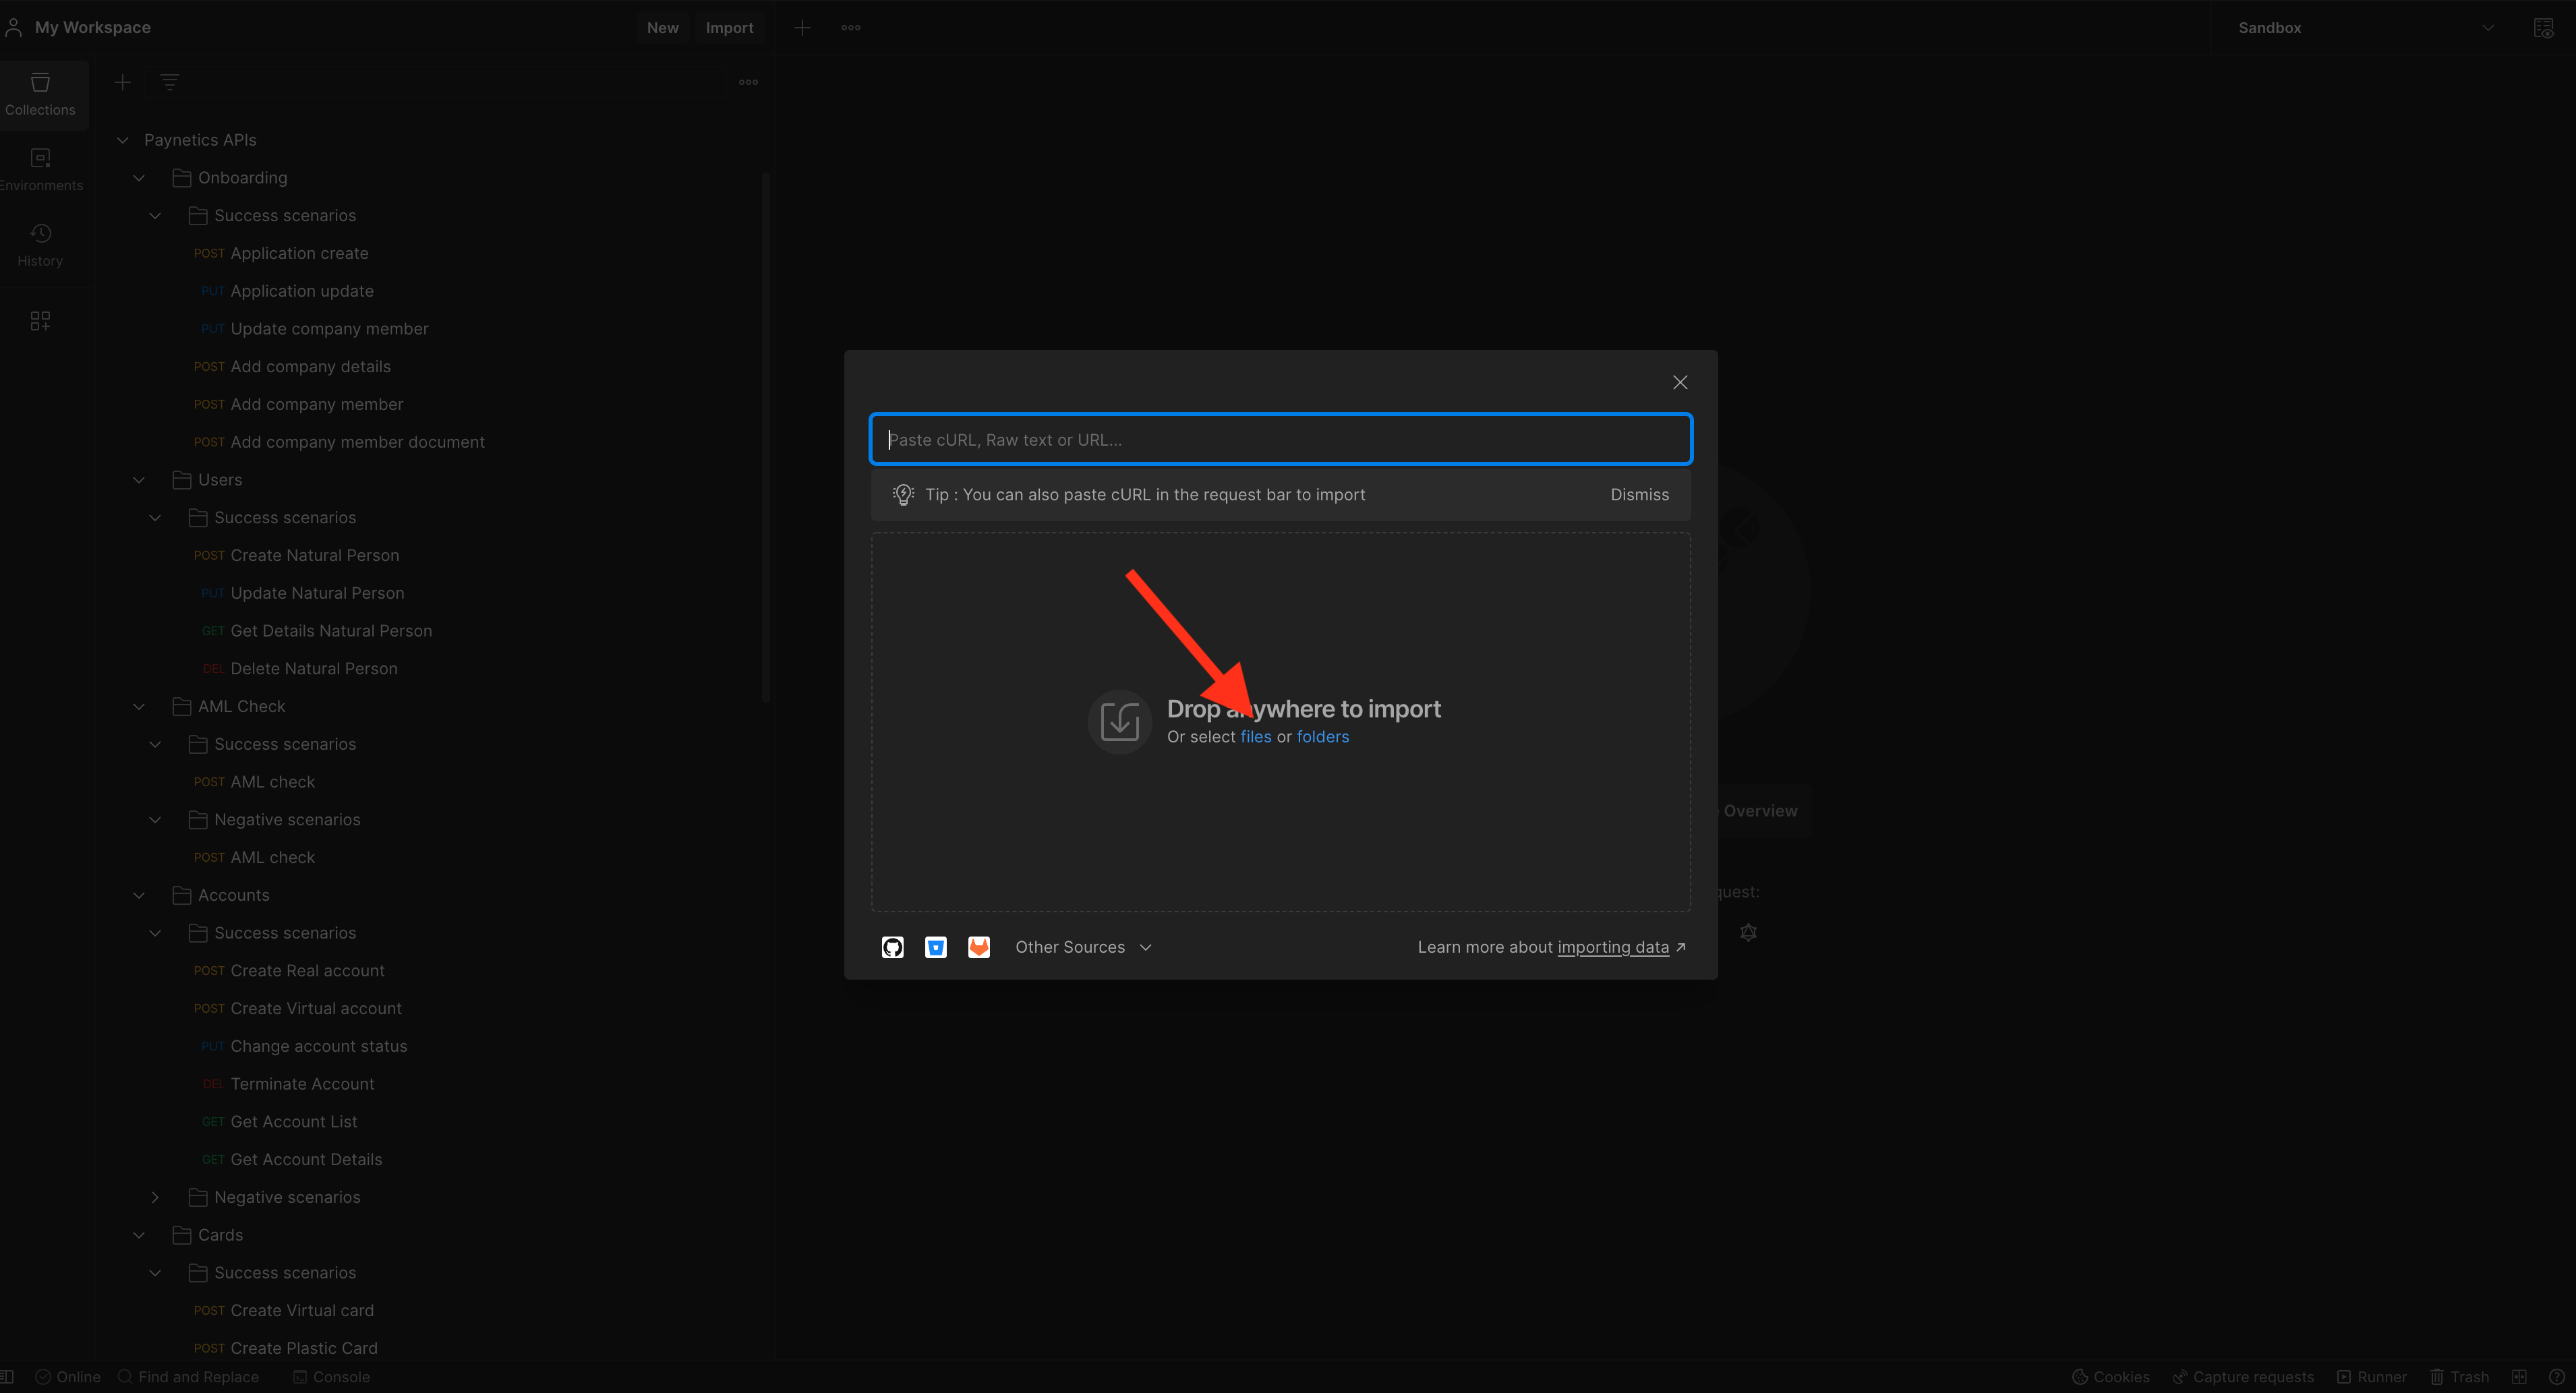Viewport: 2576px width, 1393px height.
Task: Dismiss the cURL tip
Action: tap(1639, 495)
